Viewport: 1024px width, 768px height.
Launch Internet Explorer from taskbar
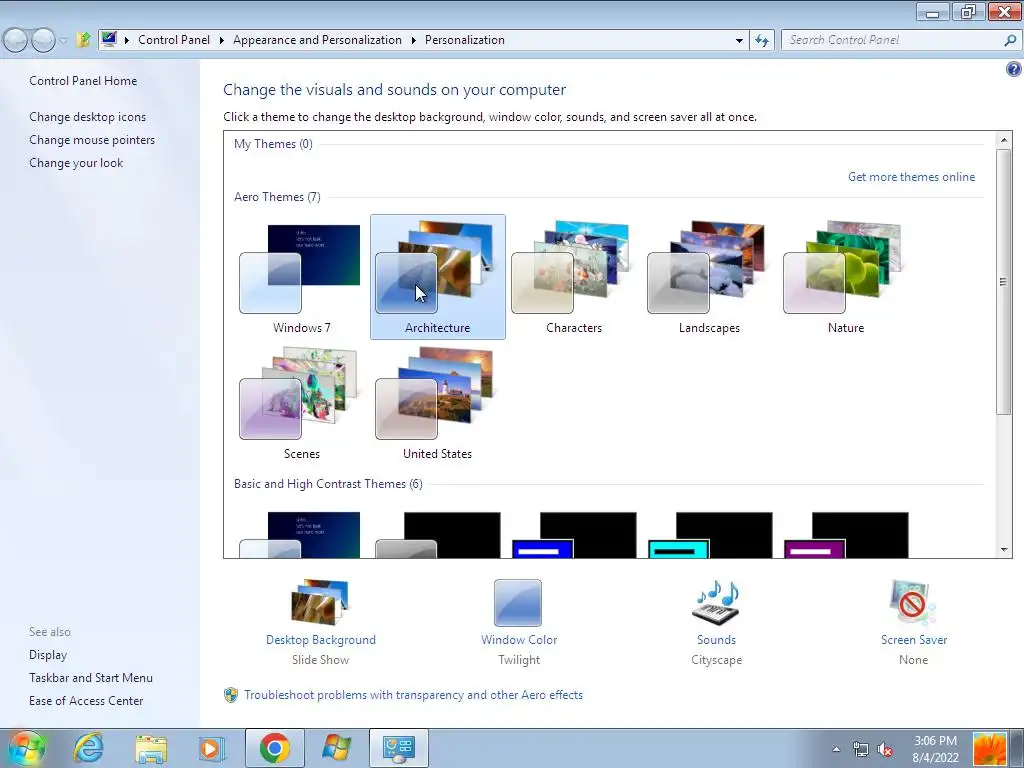88,748
